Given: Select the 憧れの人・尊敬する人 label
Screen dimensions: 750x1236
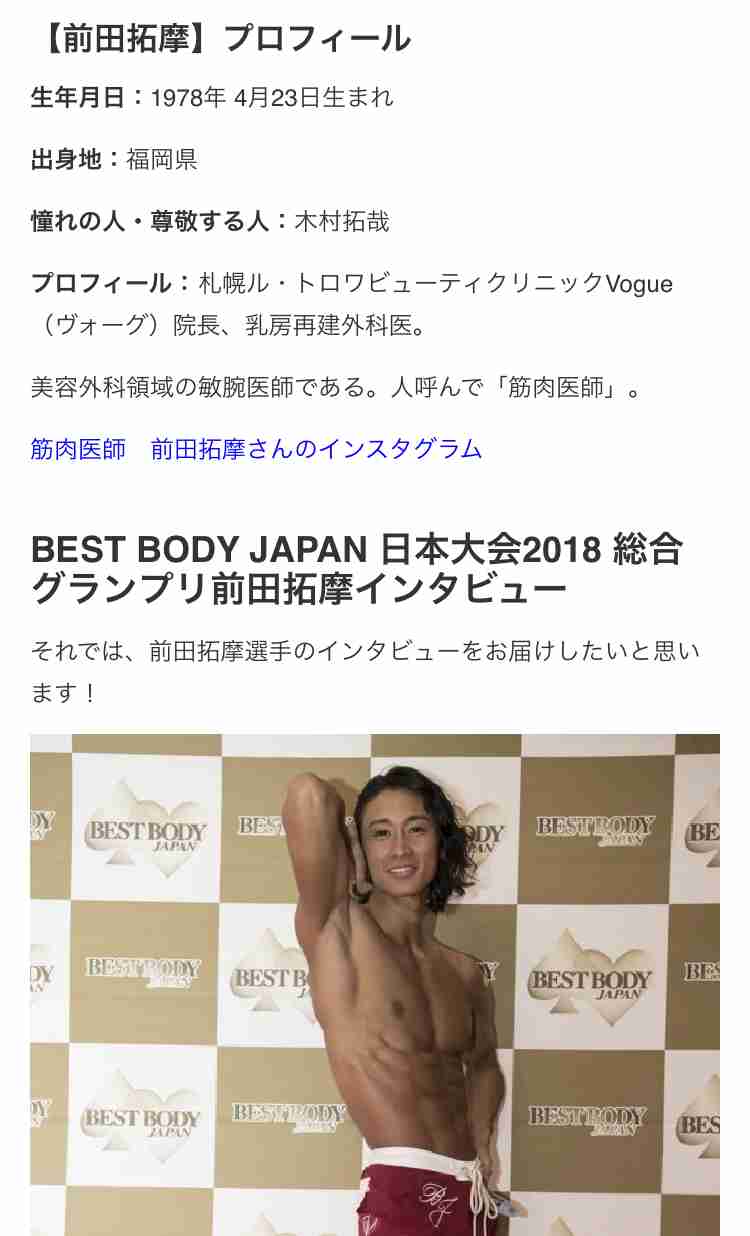Looking at the screenshot, I should (150, 221).
